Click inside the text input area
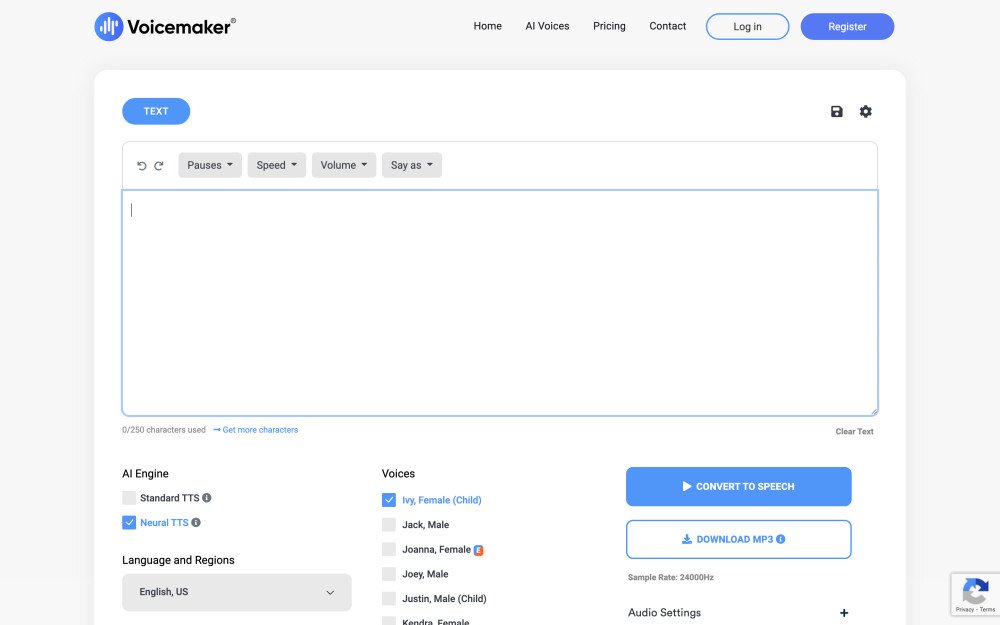The width and height of the screenshot is (1000, 625). (x=500, y=302)
